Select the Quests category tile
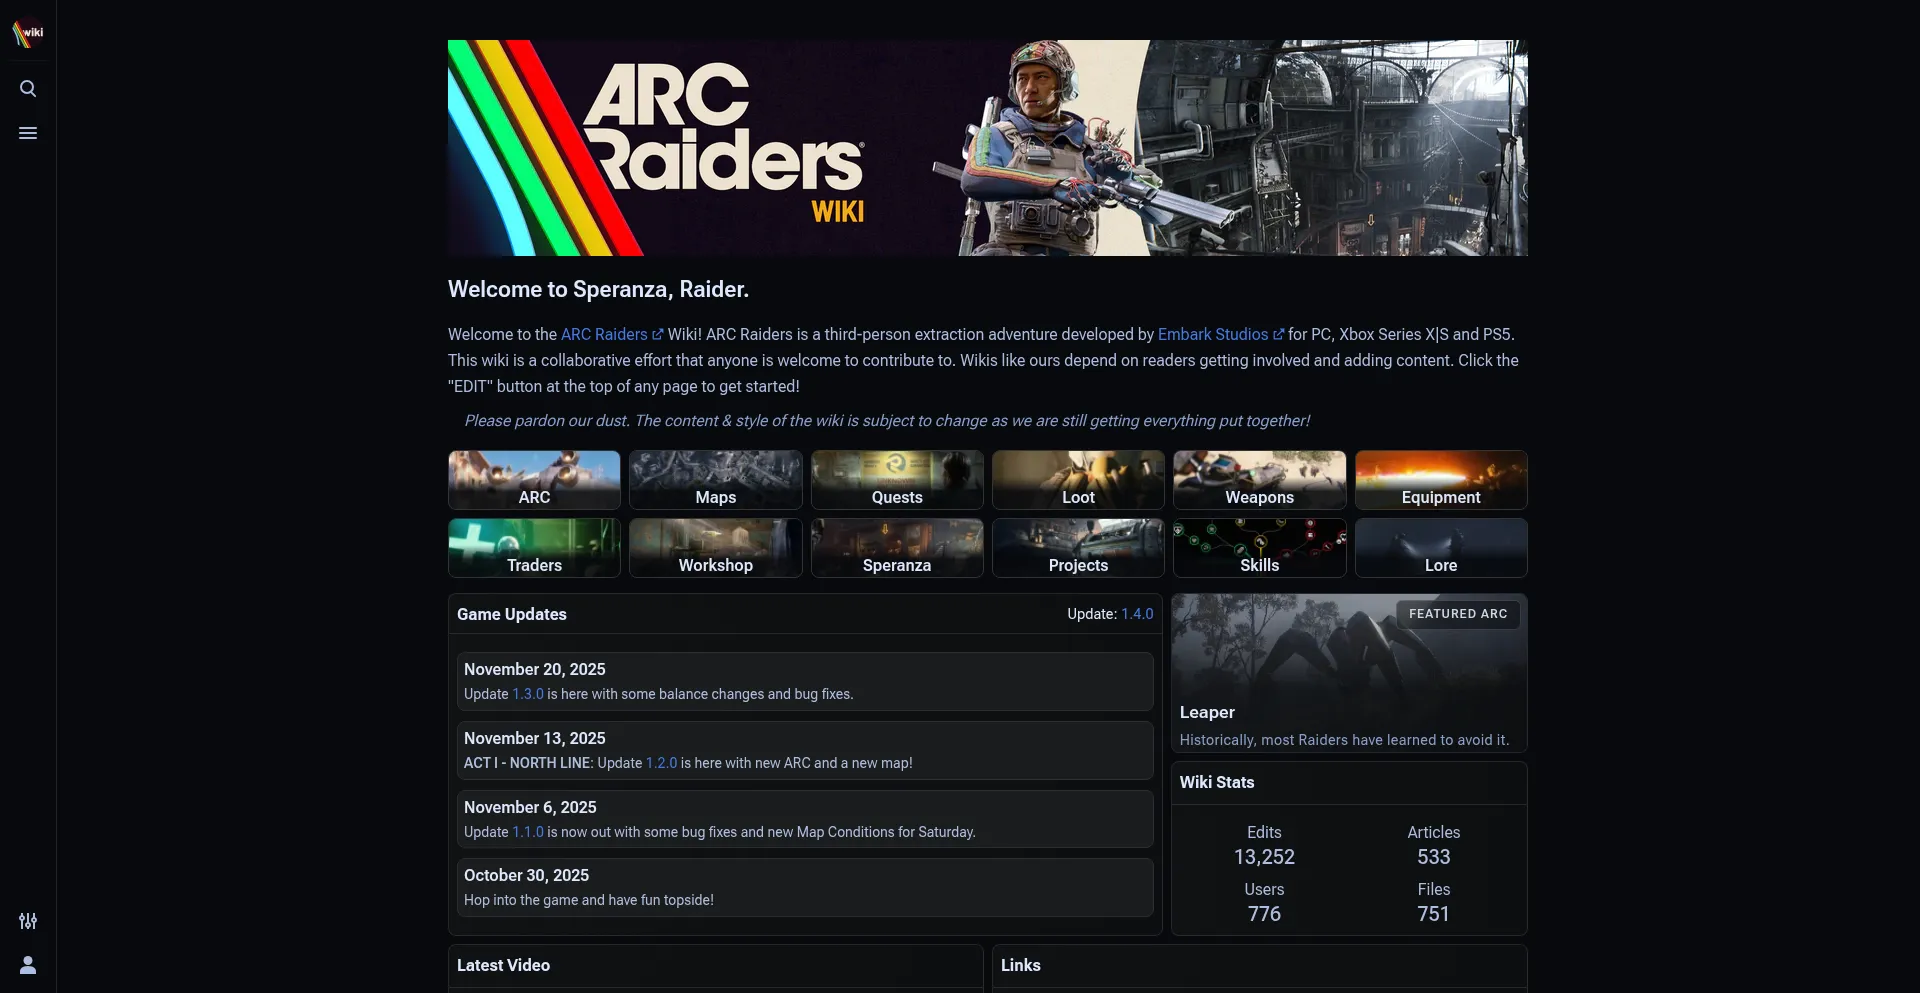This screenshot has width=1920, height=993. (897, 480)
